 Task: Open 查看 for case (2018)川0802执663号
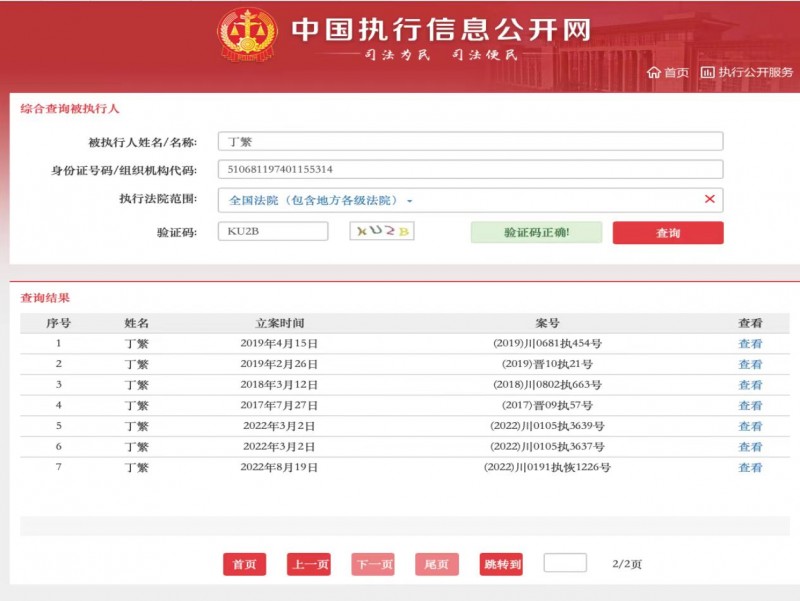(x=750, y=385)
